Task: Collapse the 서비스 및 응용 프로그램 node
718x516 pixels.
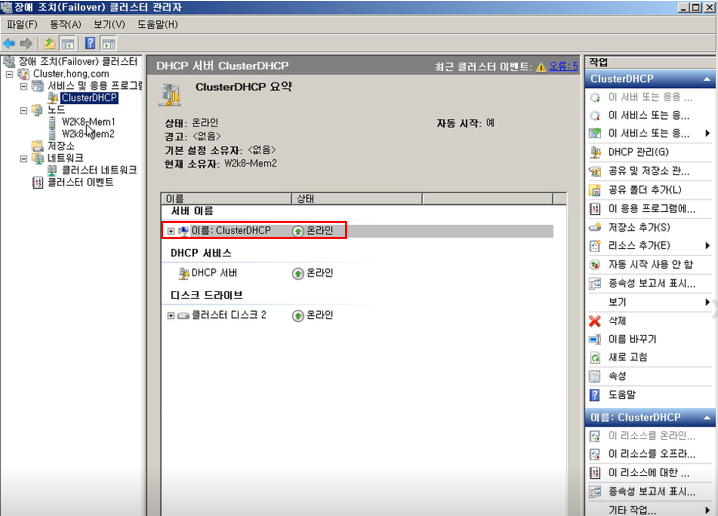Action: click(x=23, y=86)
